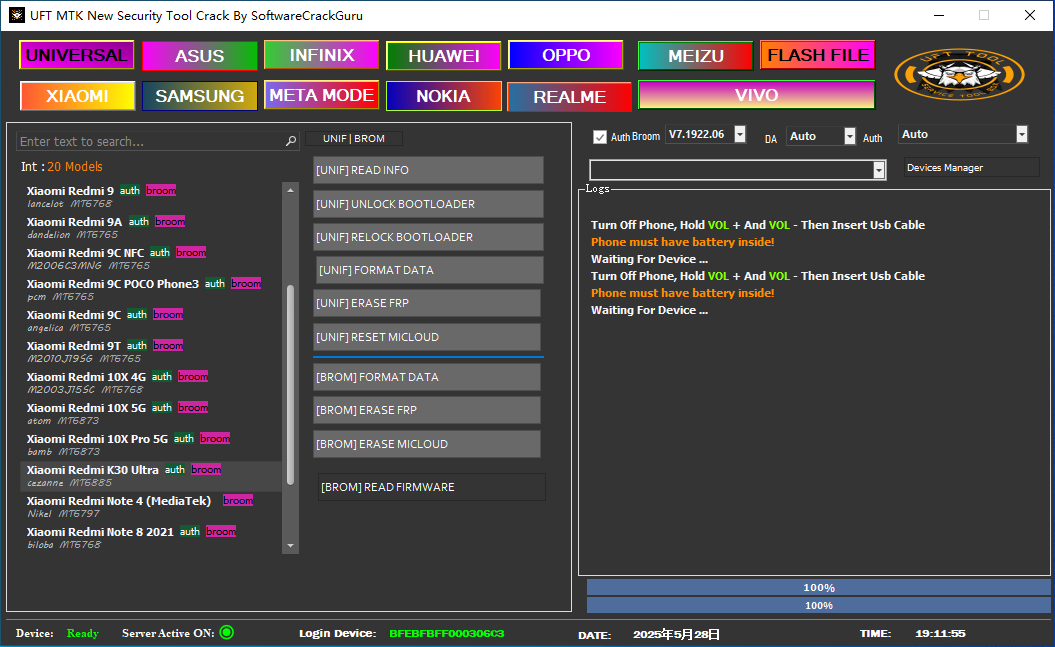Select the HUAWEI brand tab
This screenshot has width=1055, height=647.
[x=443, y=56]
